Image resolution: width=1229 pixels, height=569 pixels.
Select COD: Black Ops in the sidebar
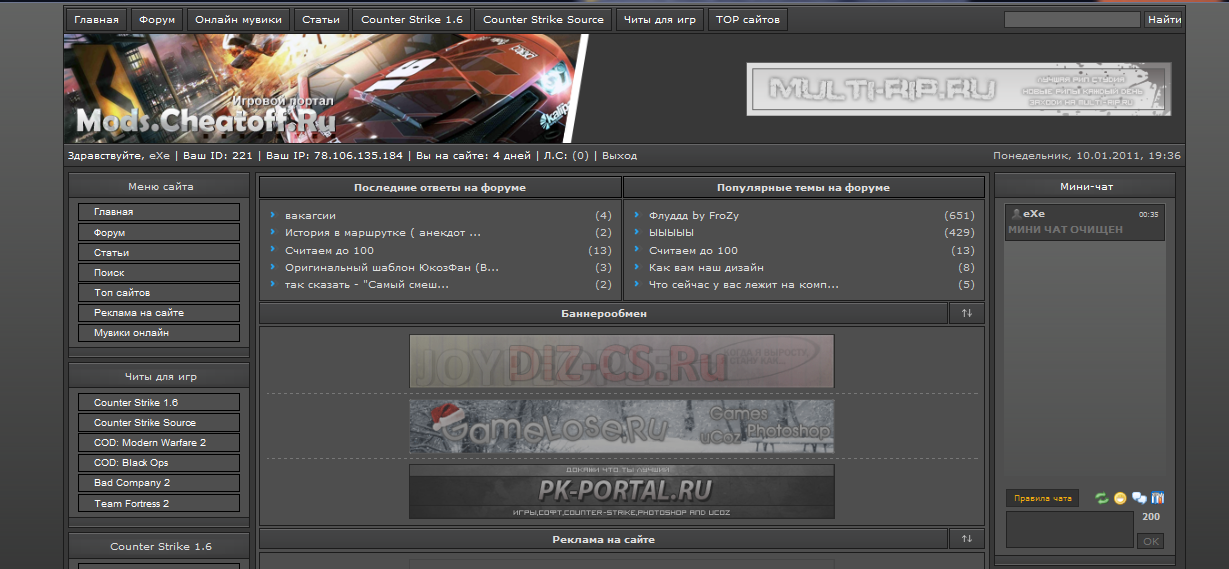[159, 463]
